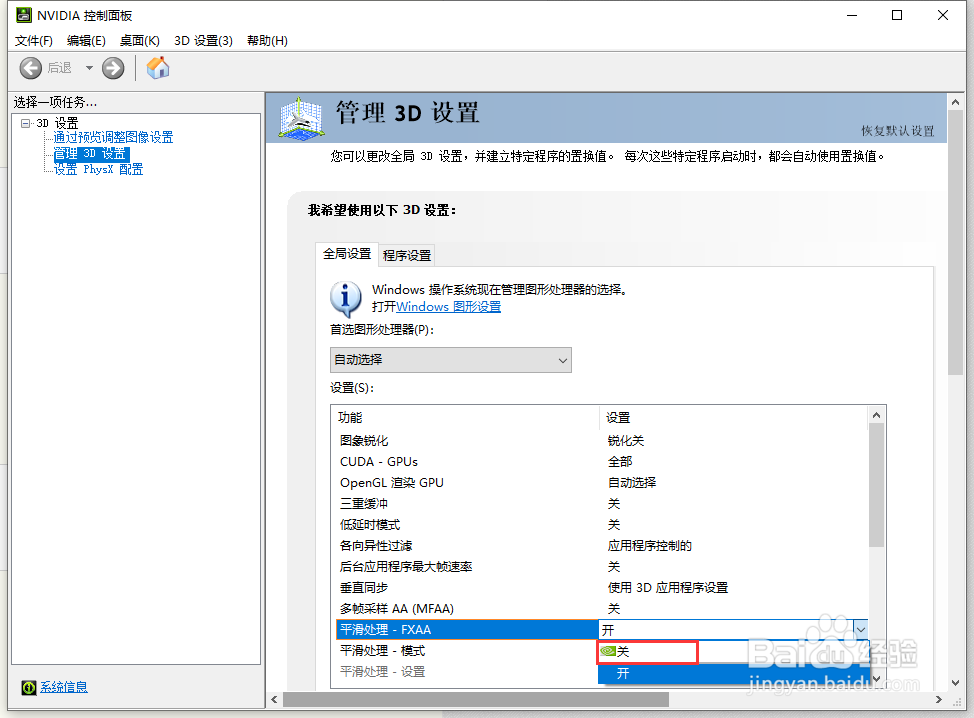The image size is (974, 718).
Task: Open the 帮助(H) menu
Action: point(267,40)
